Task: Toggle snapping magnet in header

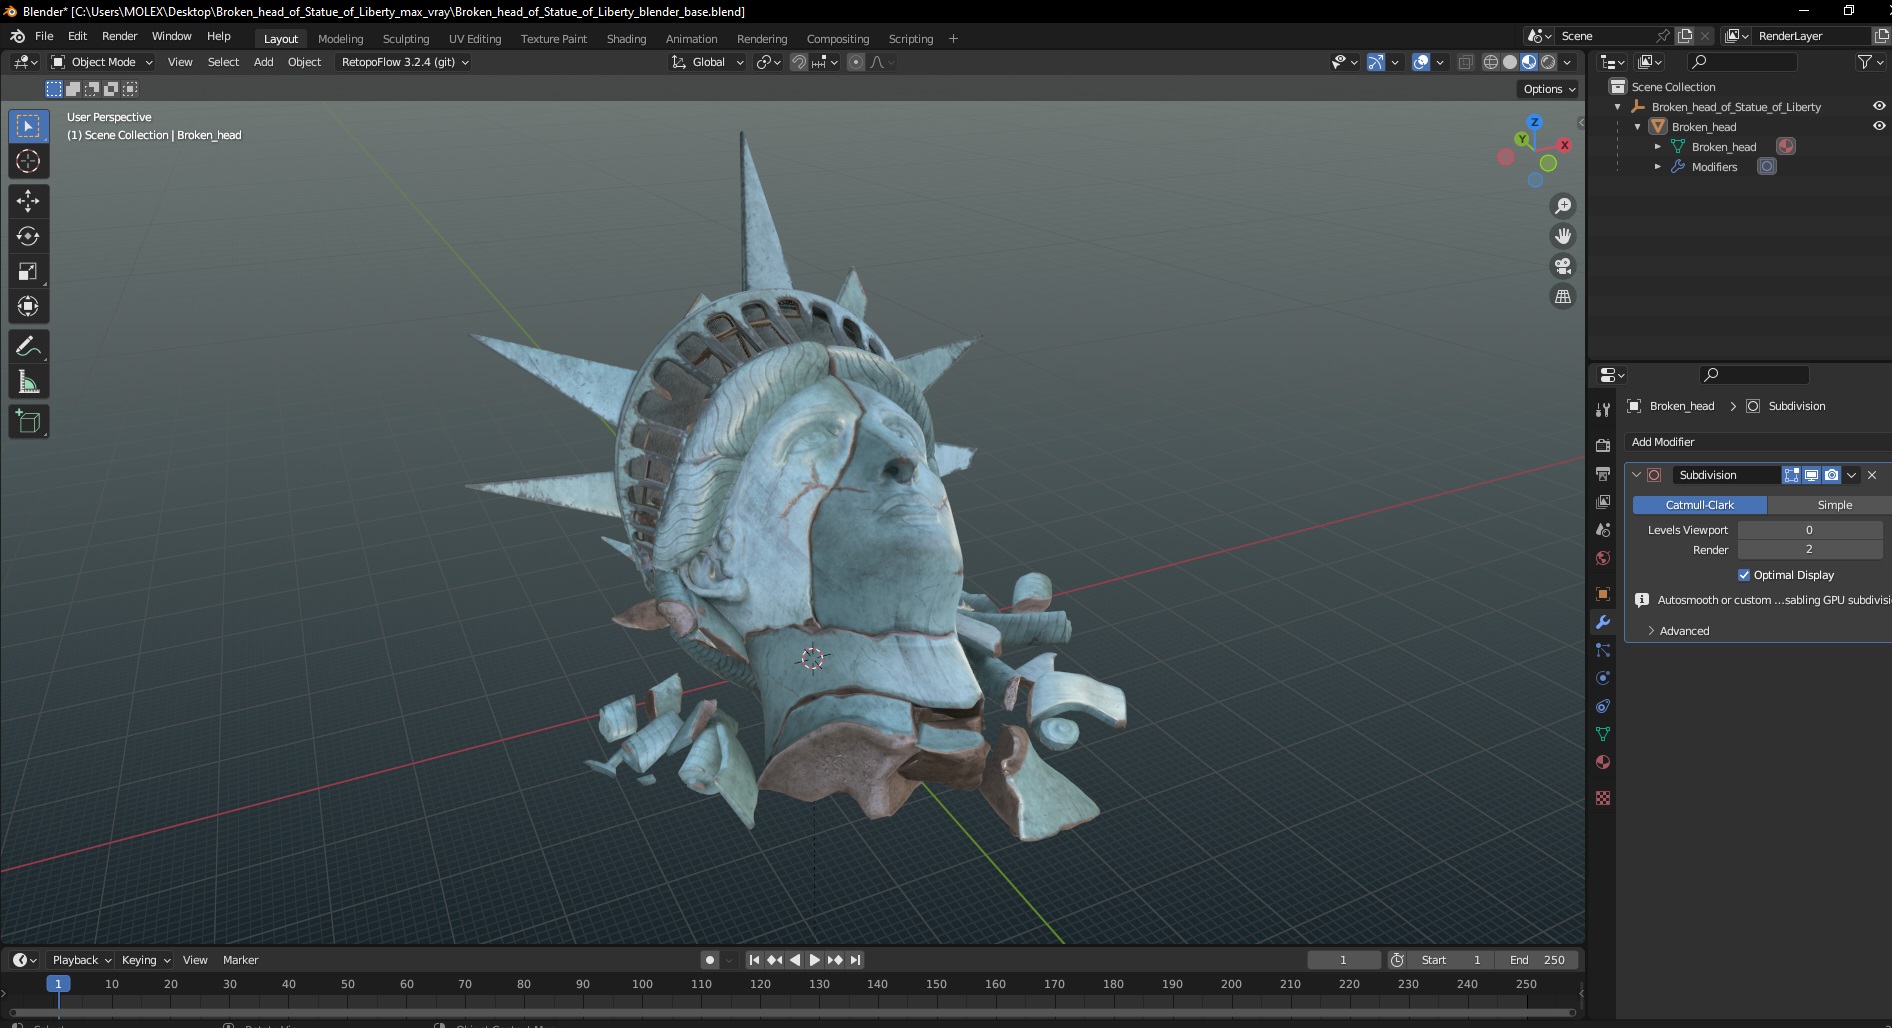Action: tap(799, 62)
